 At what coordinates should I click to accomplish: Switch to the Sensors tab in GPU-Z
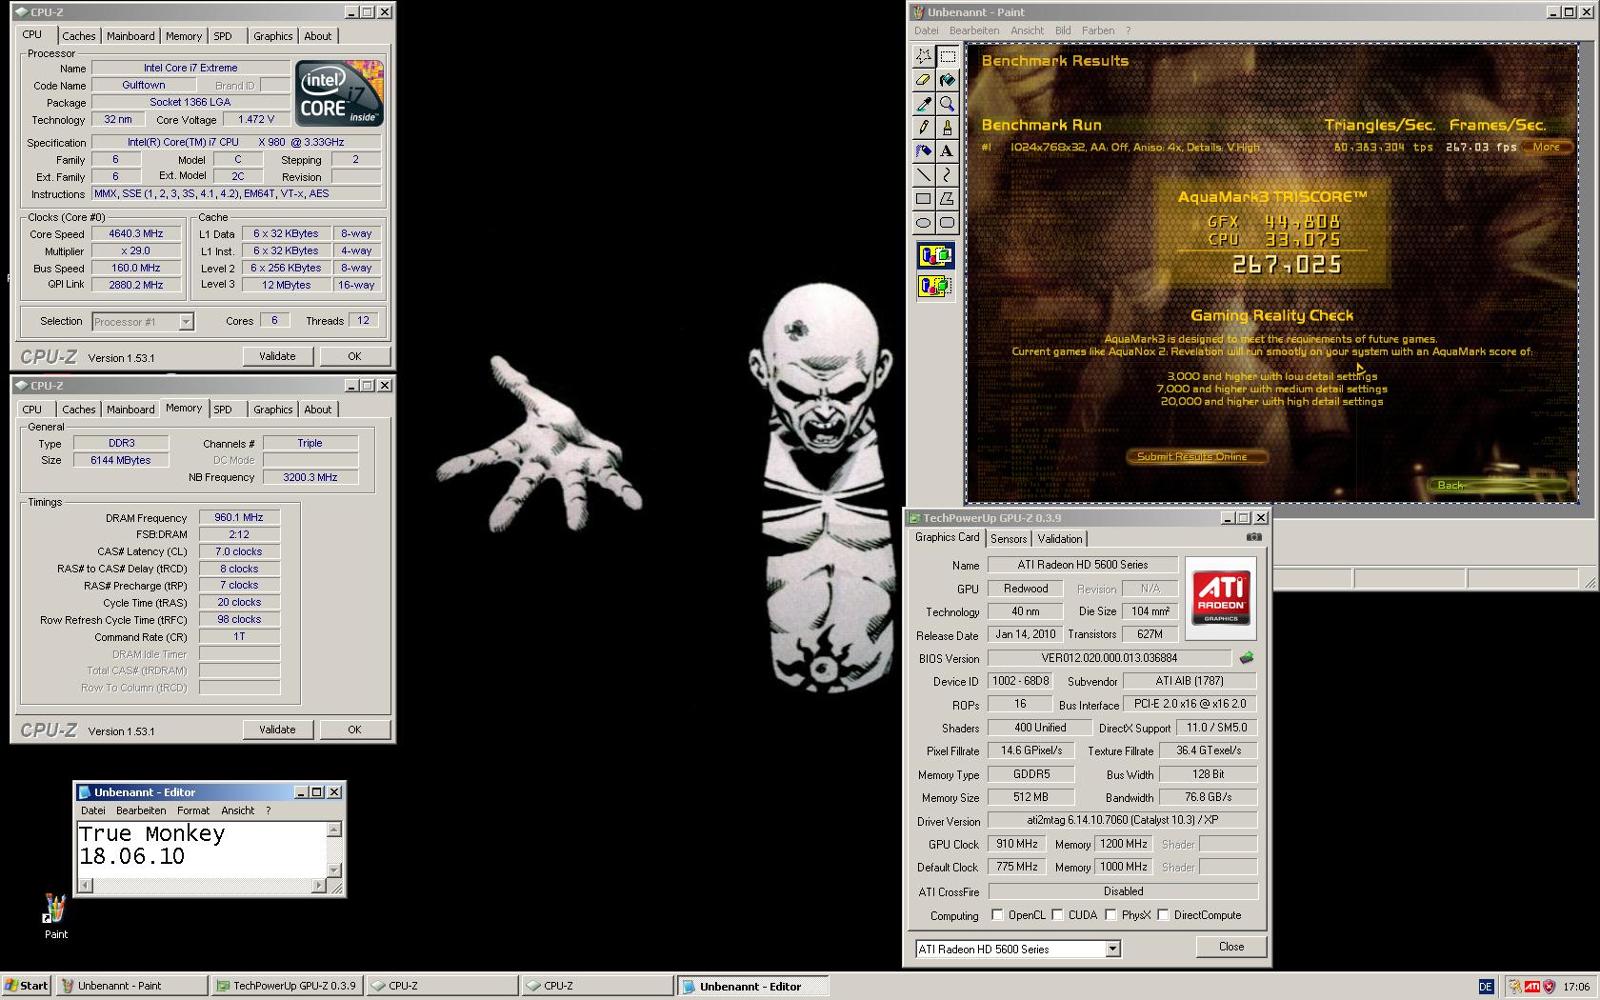1008,538
